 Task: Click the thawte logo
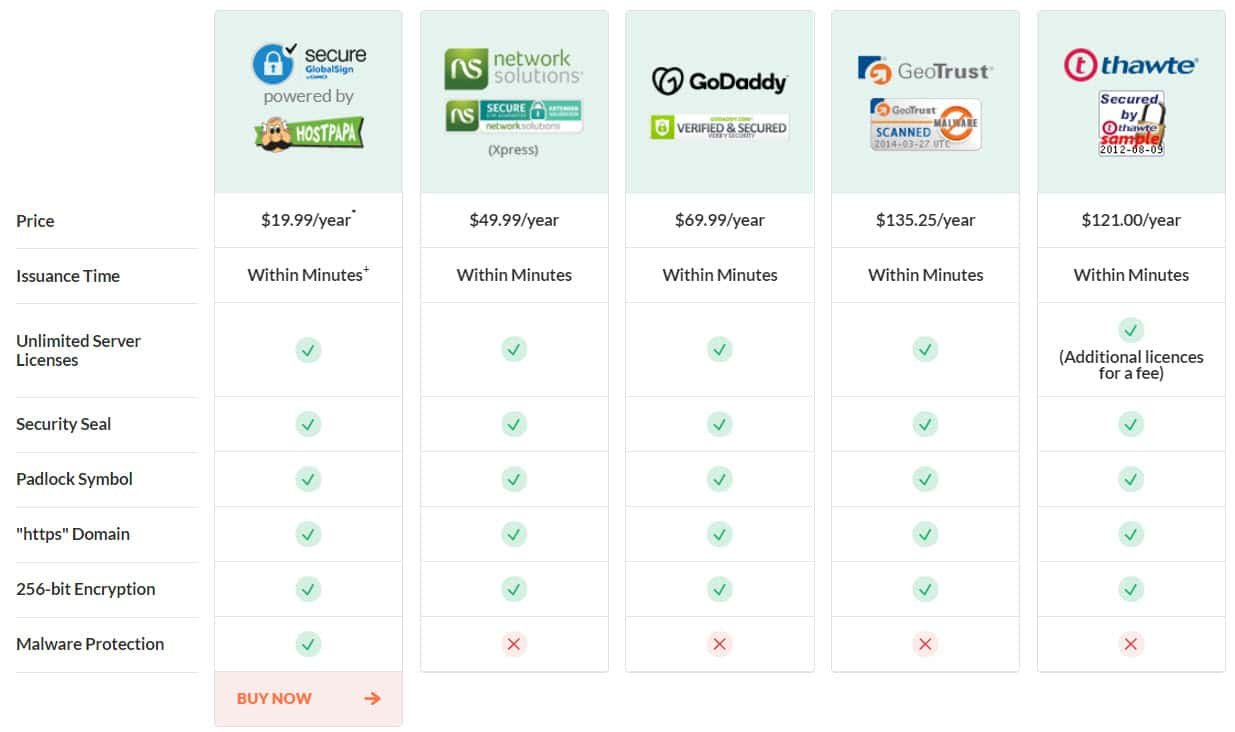[x=1131, y=66]
